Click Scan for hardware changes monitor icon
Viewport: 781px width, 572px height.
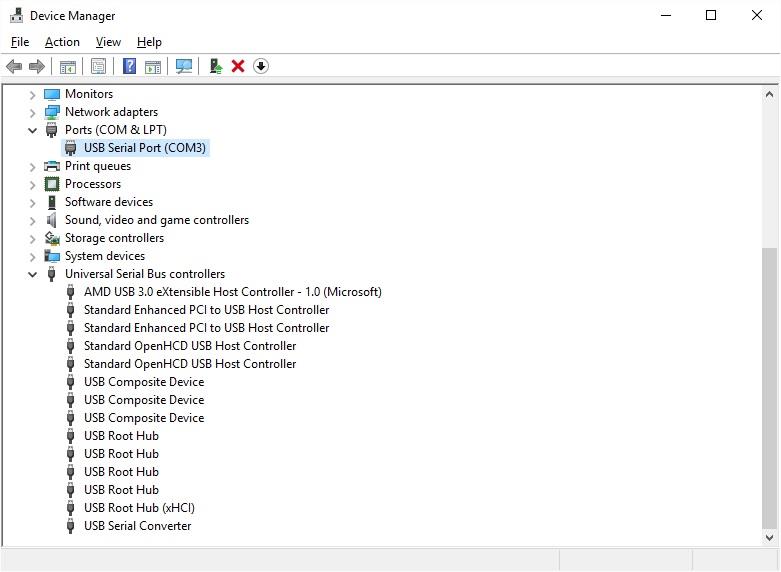coord(184,66)
